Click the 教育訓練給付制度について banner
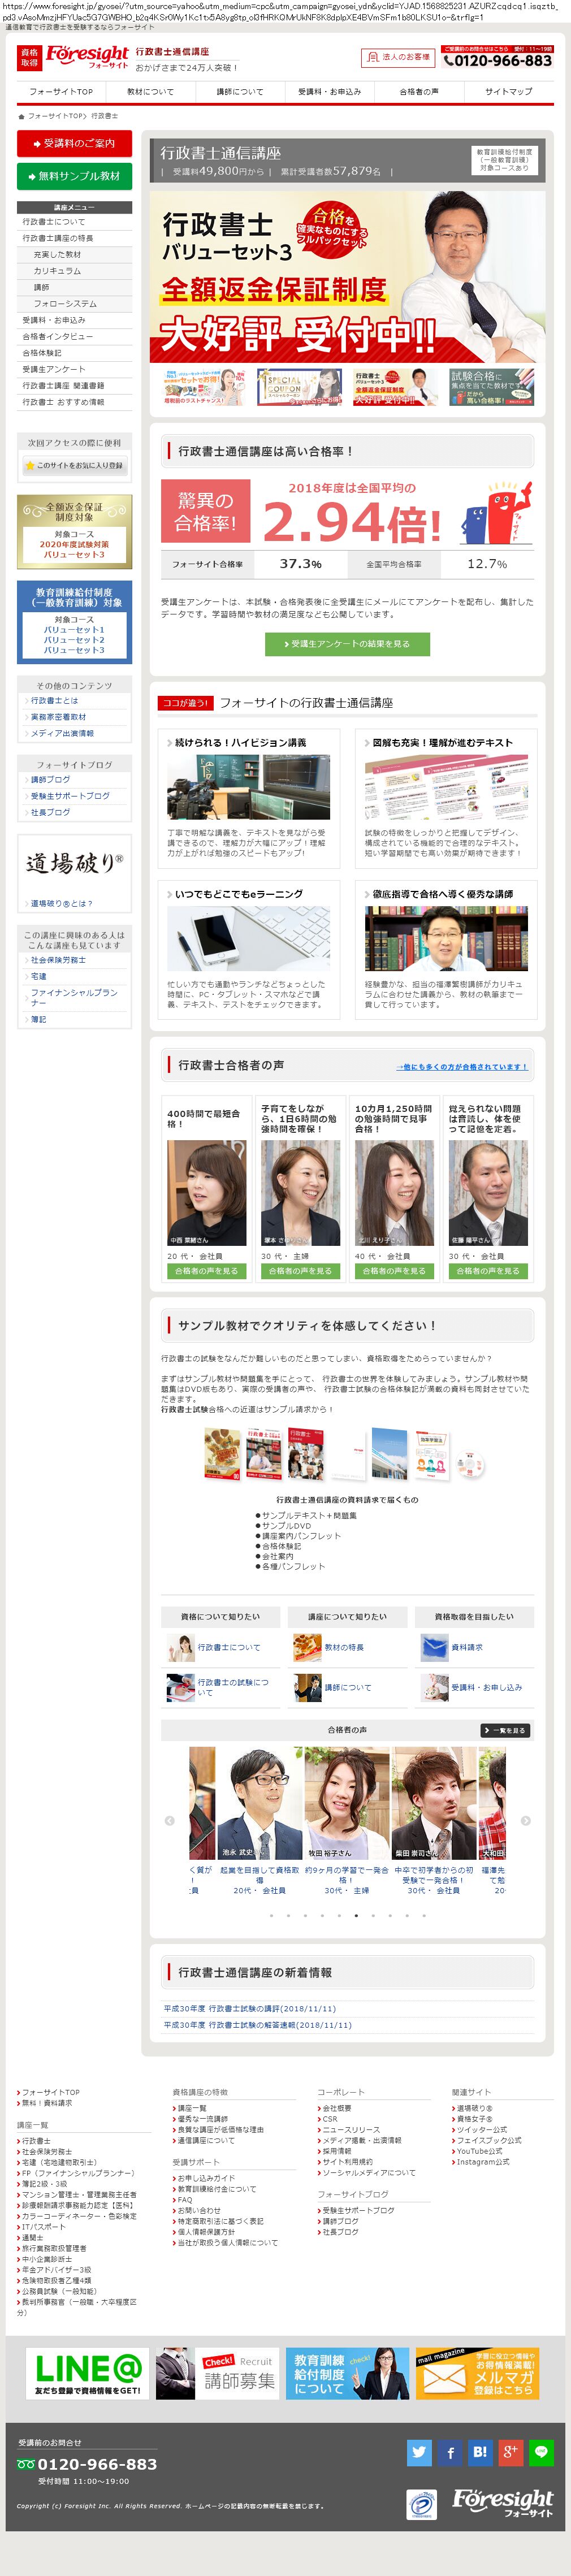Screen dimensions: 571x2576 coord(347,2374)
